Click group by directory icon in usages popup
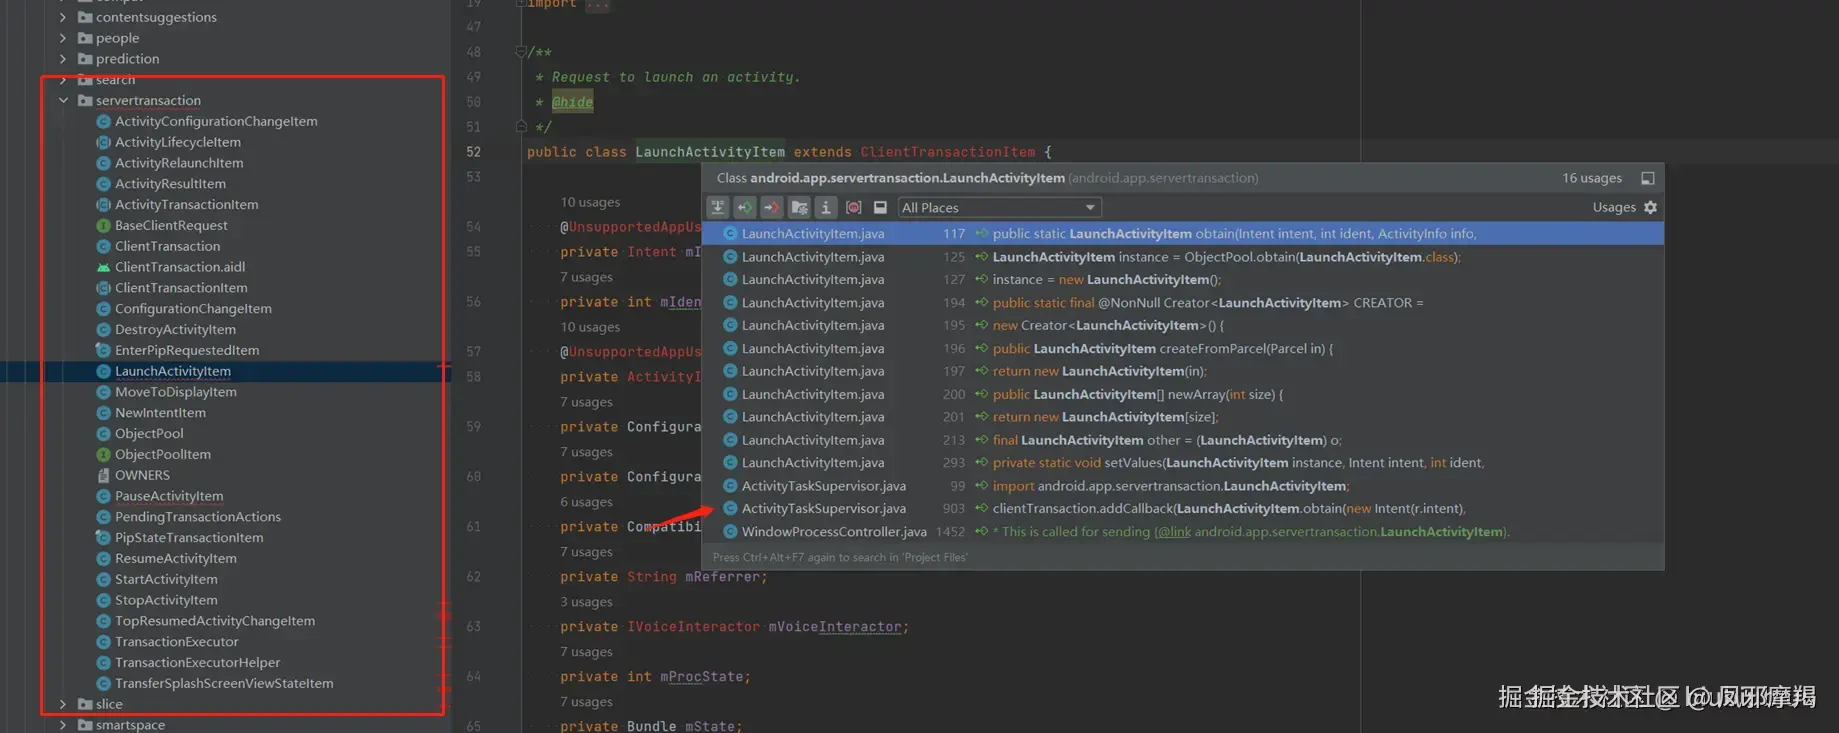 [x=799, y=207]
